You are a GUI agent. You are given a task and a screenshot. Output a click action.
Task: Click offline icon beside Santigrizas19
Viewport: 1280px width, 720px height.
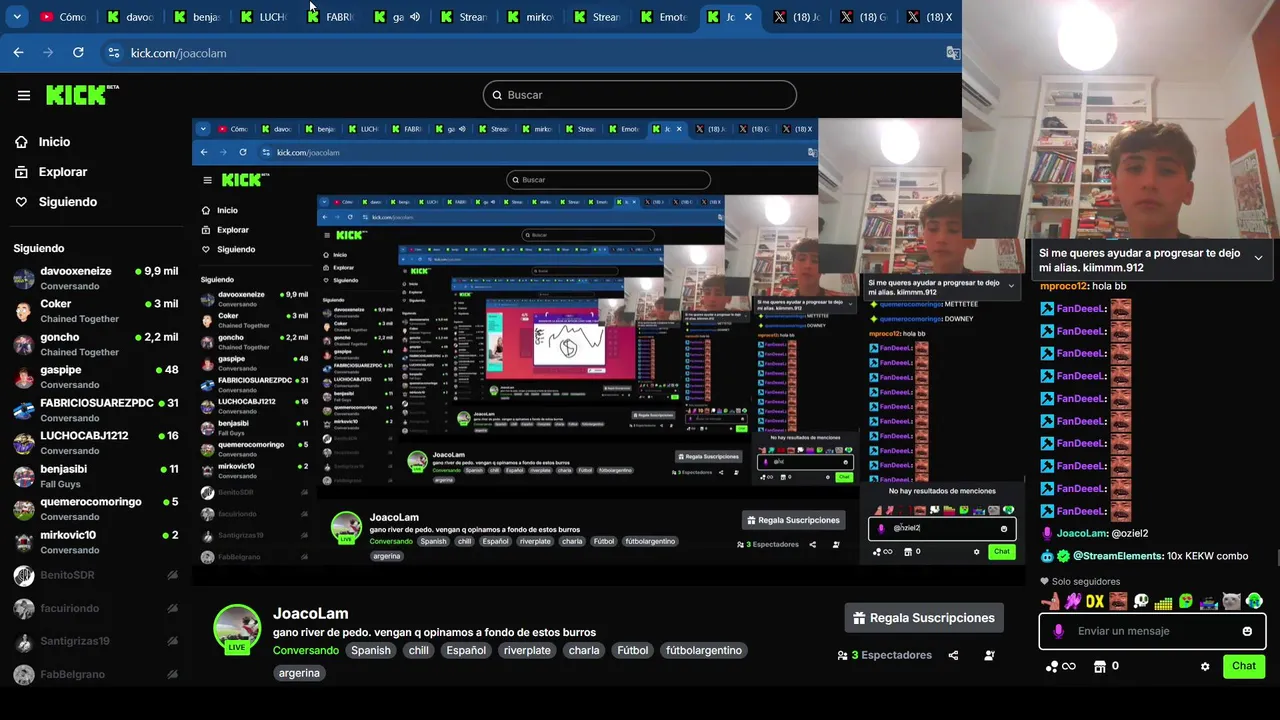coord(172,641)
